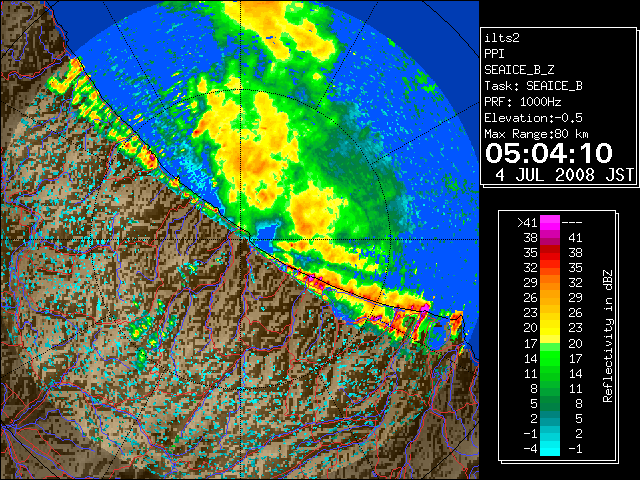Pick the light-green 17–20 dBZ legend swatch

point(550,343)
